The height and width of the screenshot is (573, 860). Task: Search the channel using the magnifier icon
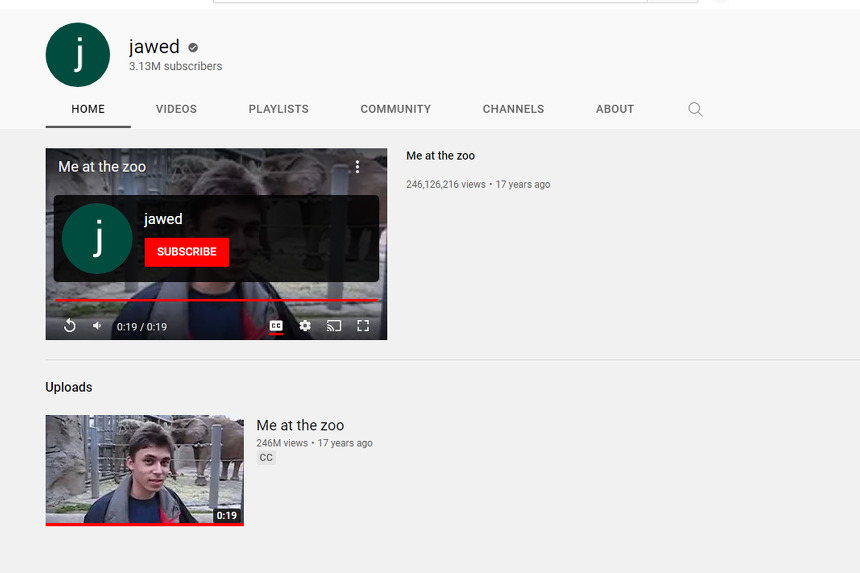(x=695, y=109)
